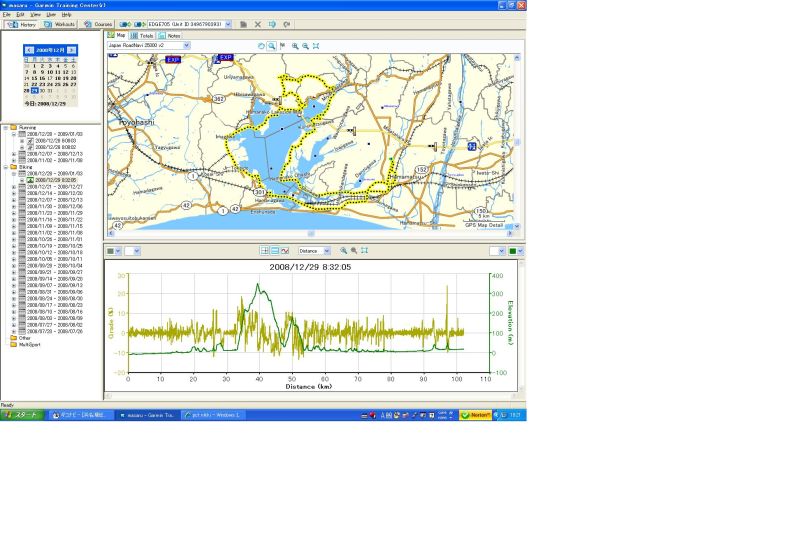Click the Norton tray indicator
Viewport: 800px width, 533px height.
(x=476, y=415)
